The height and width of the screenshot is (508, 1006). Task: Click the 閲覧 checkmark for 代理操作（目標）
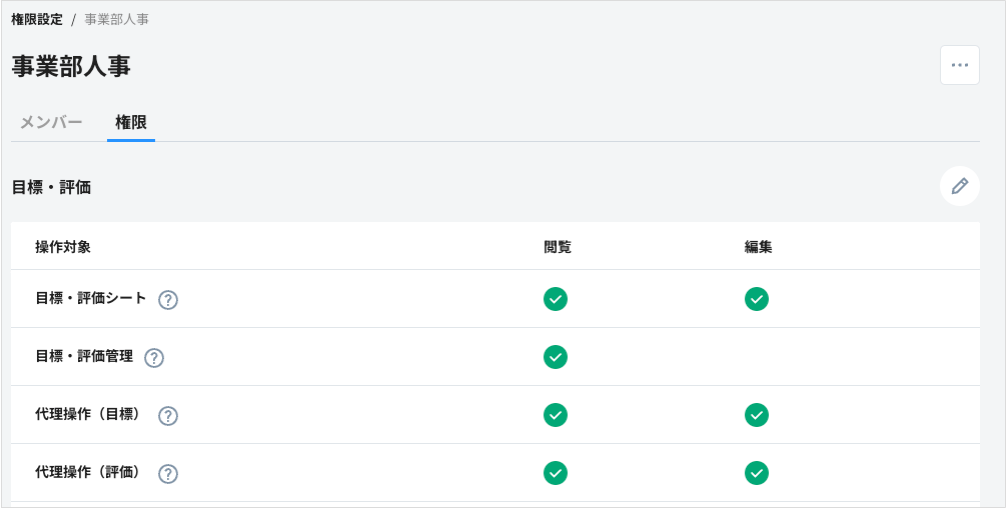pyautogui.click(x=555, y=415)
